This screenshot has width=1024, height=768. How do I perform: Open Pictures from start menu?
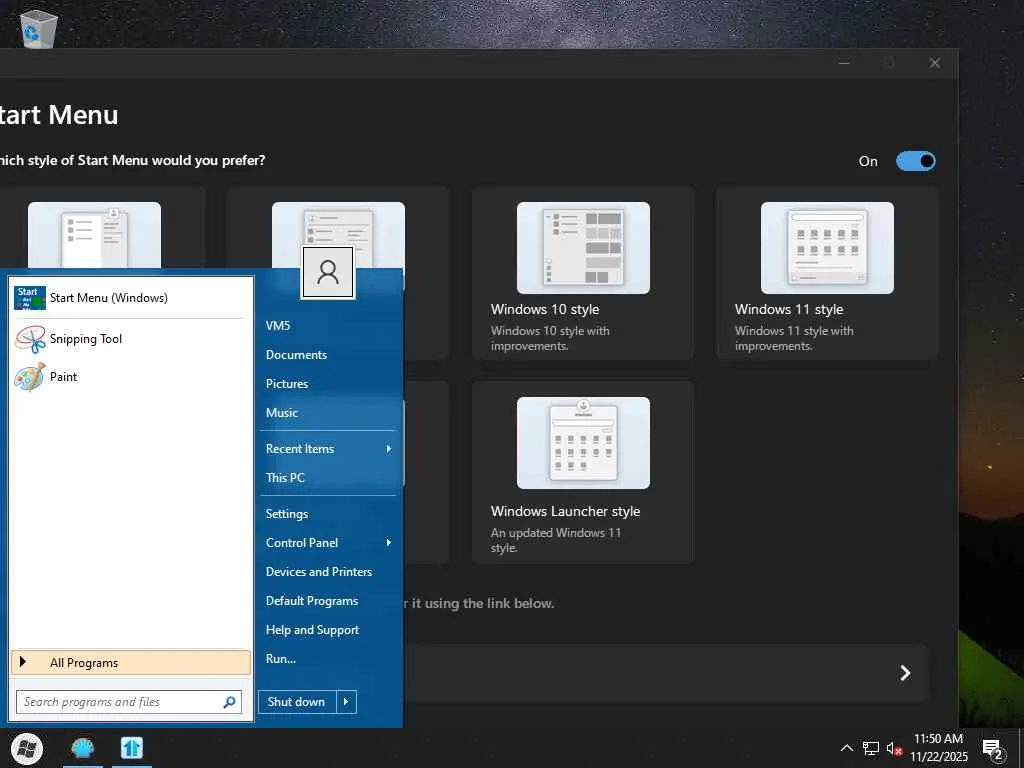(x=287, y=384)
